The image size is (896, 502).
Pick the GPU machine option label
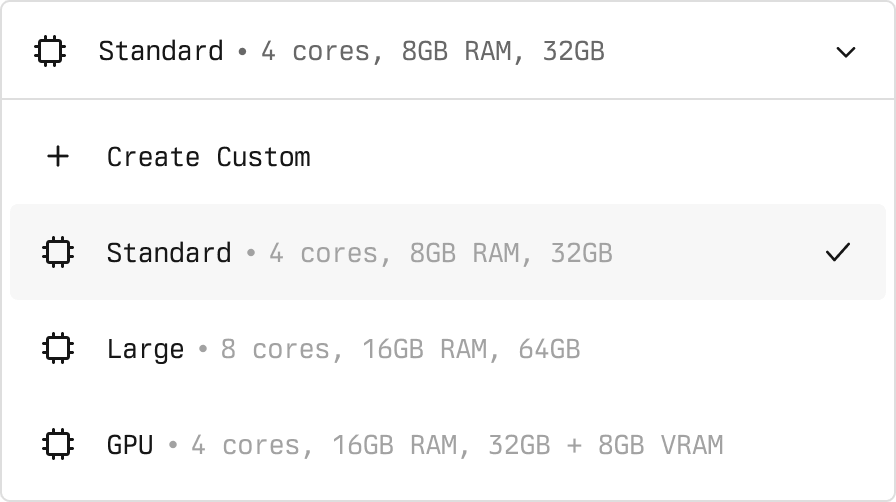point(130,444)
